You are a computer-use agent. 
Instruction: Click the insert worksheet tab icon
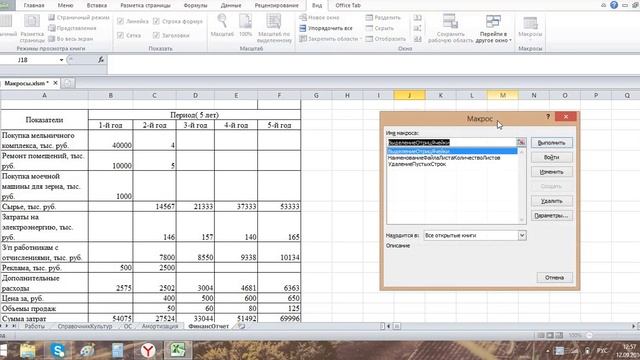click(241, 326)
